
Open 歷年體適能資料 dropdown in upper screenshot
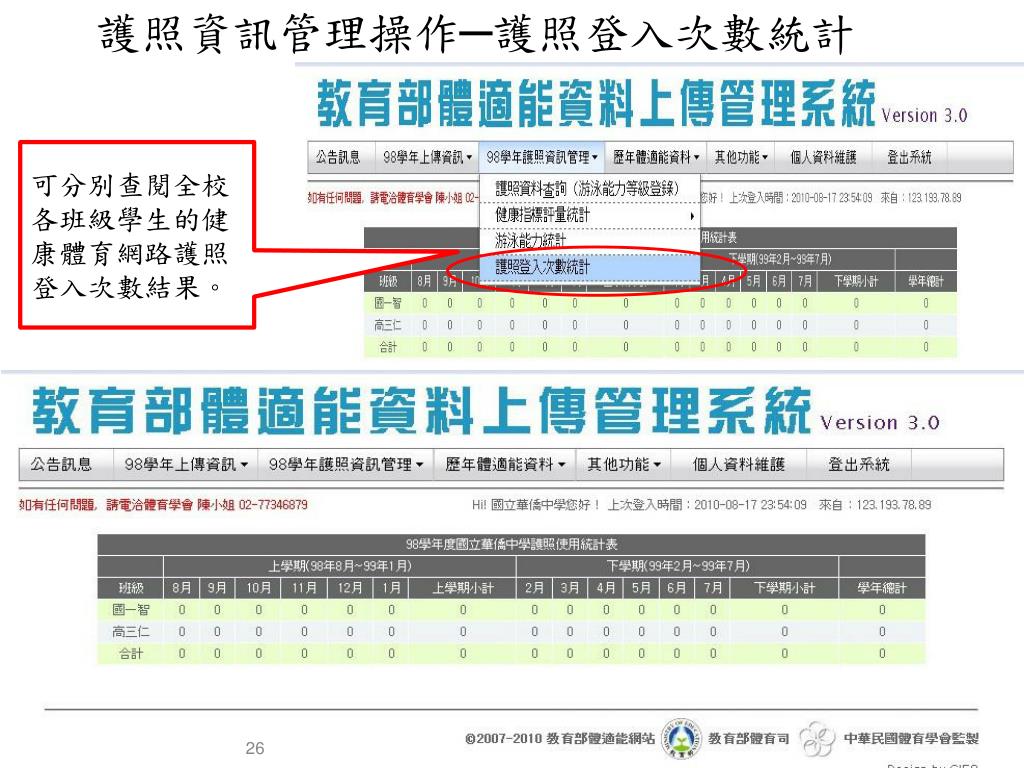click(x=655, y=157)
